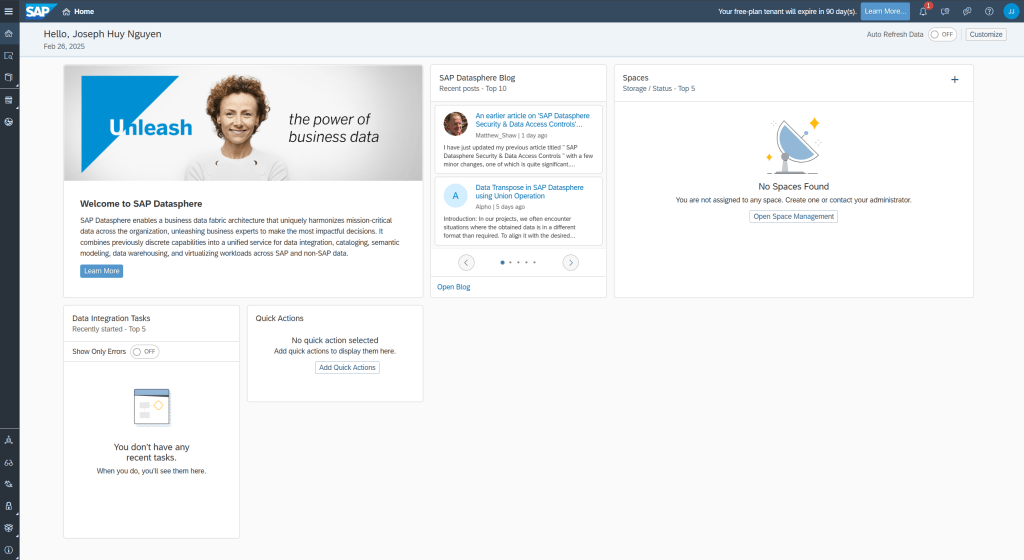Open the Catalog search icon in sidebar

click(x=9, y=55)
